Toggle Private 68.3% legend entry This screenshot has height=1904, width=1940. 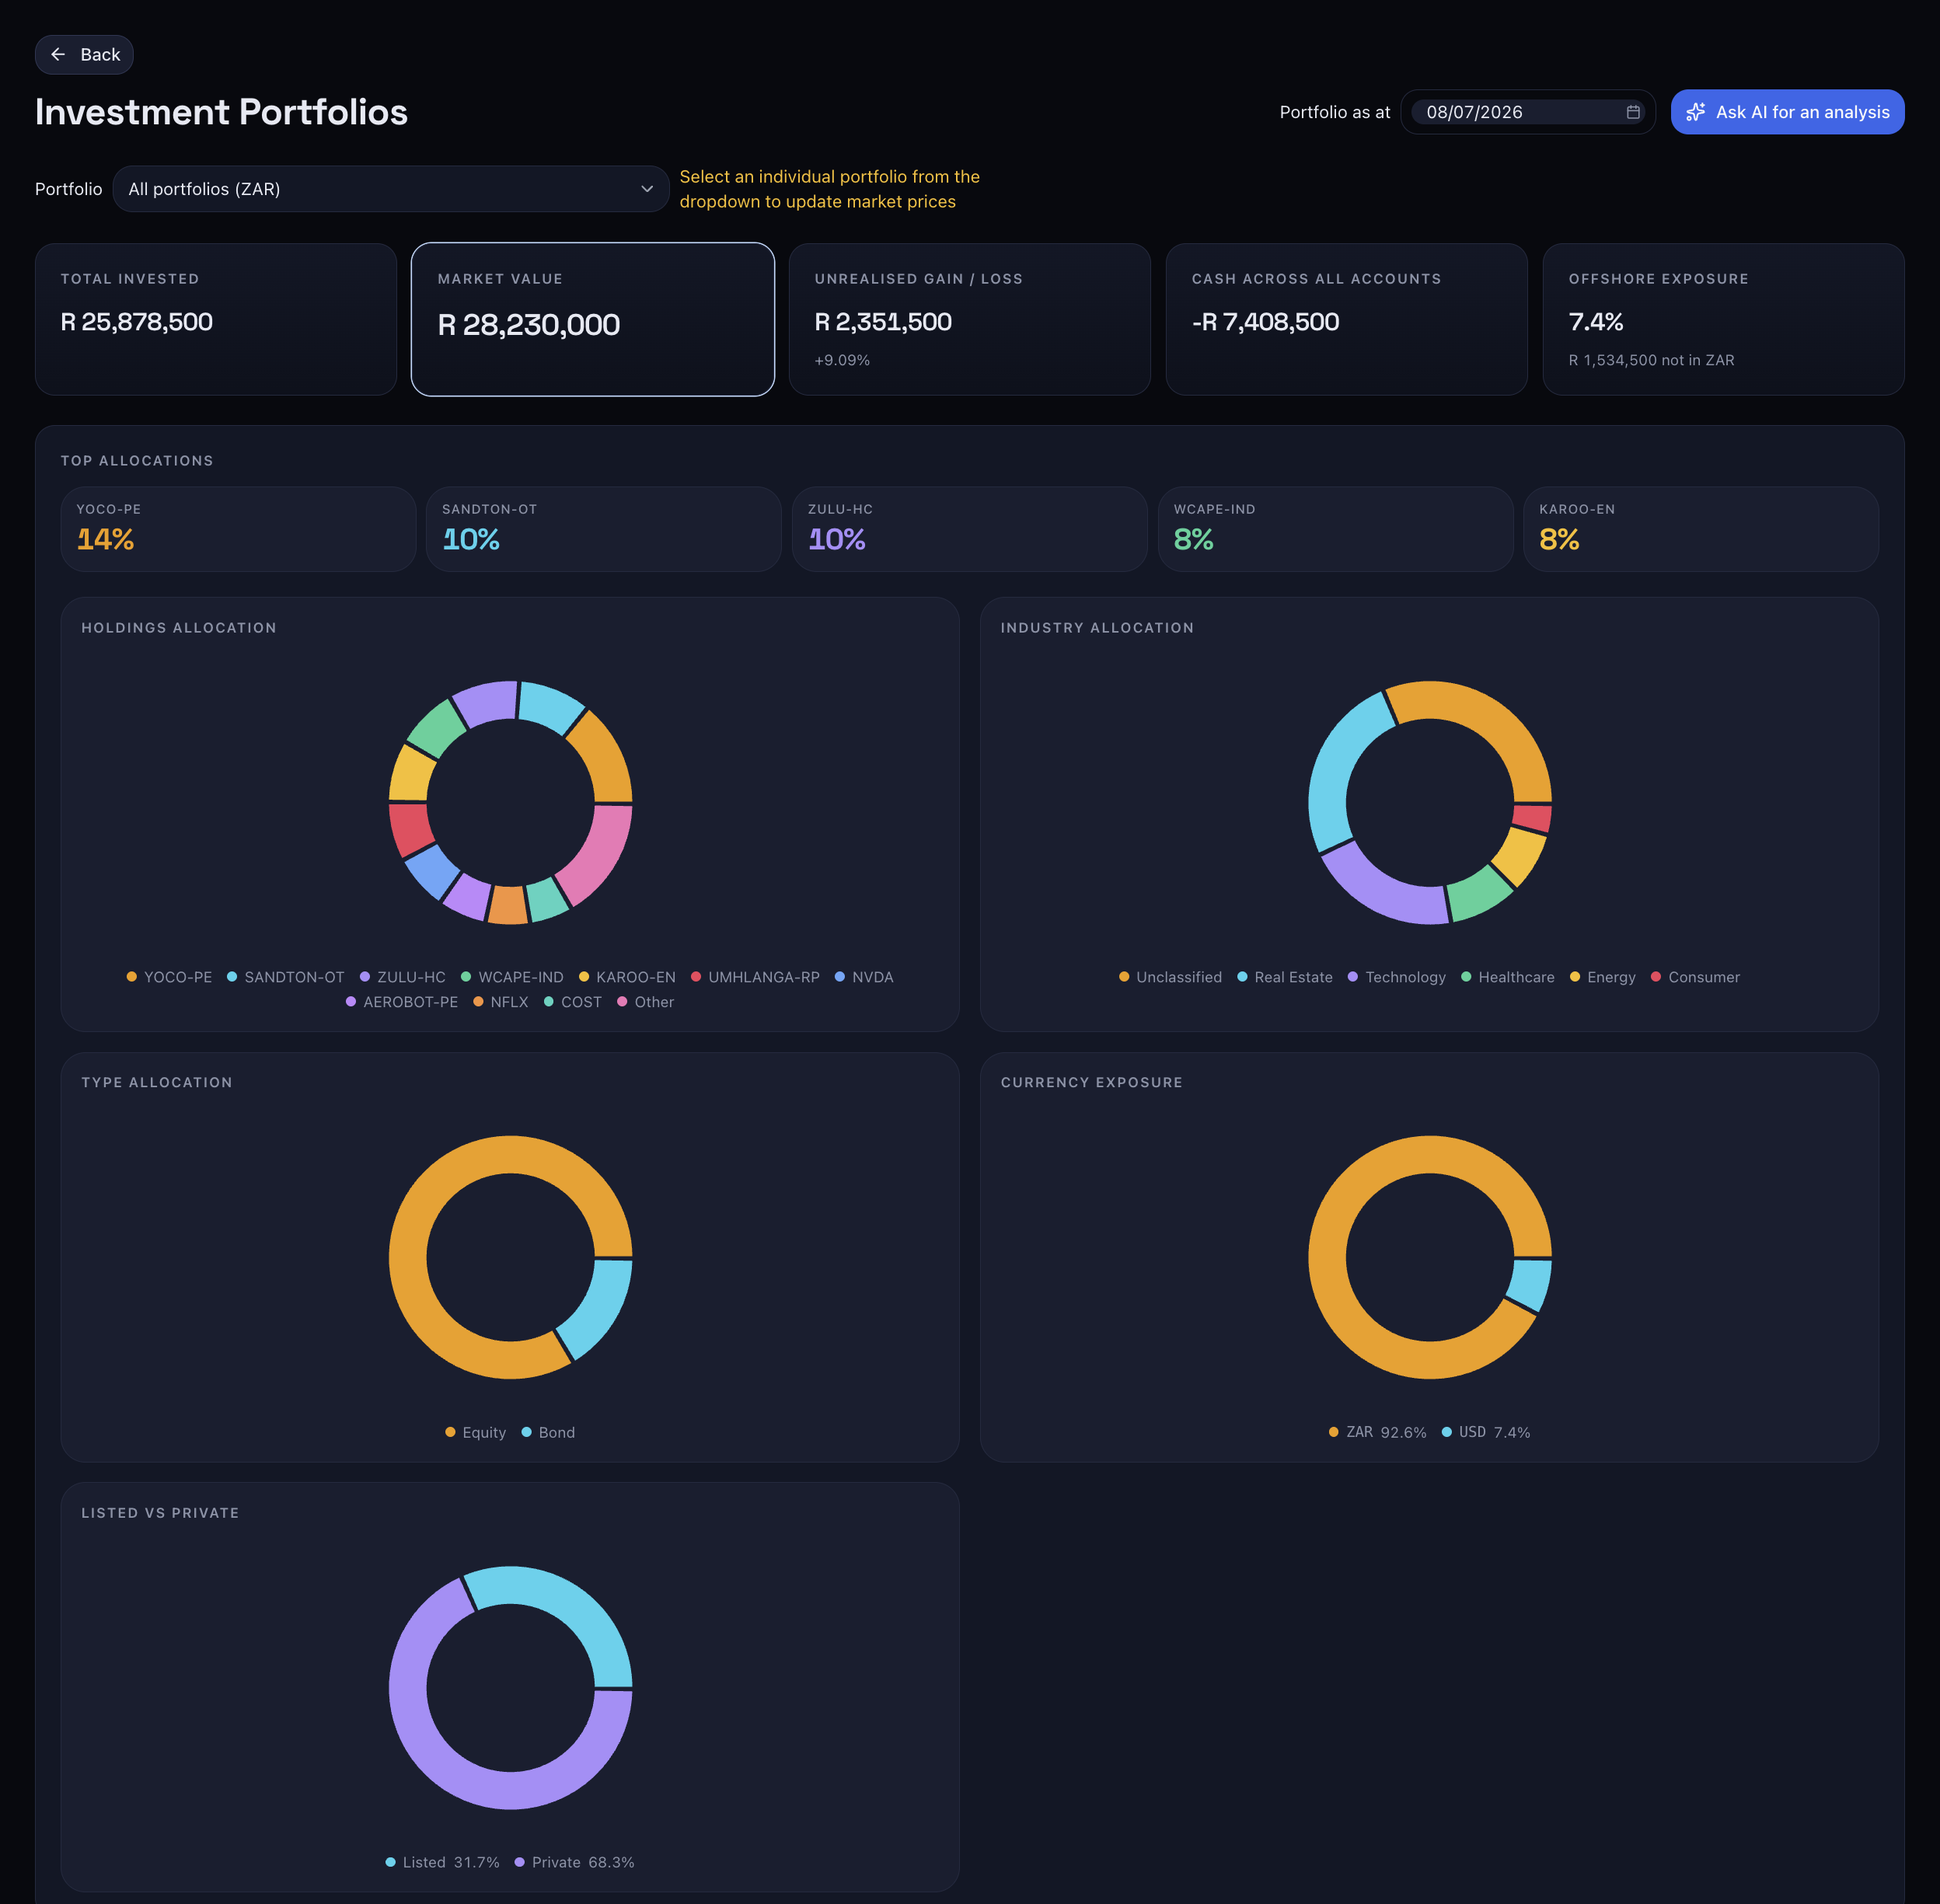tap(574, 1862)
